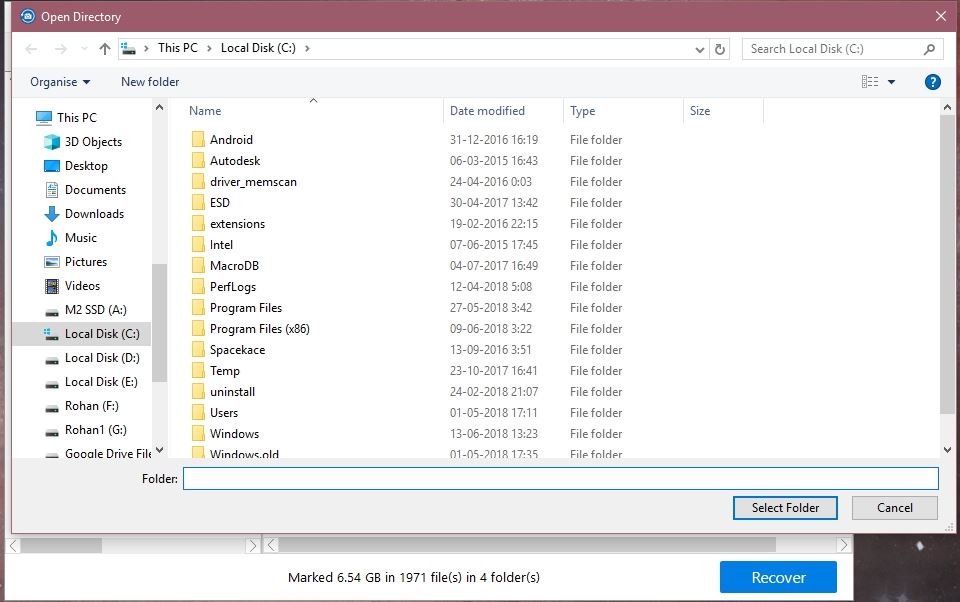Click the Select Folder button
960x602 pixels.
pyautogui.click(x=785, y=508)
